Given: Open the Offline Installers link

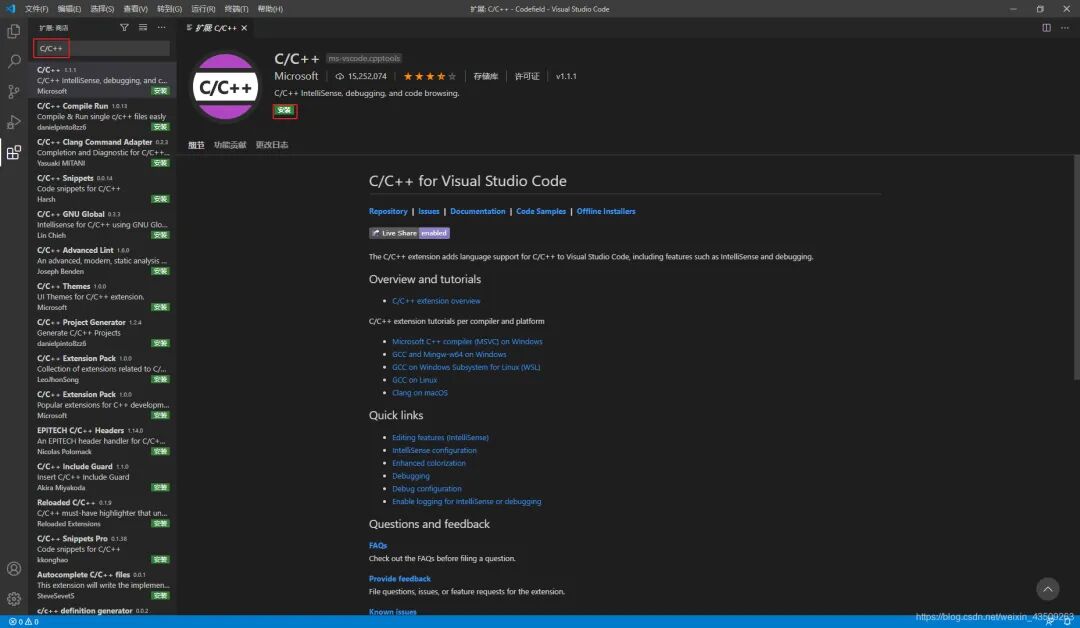Looking at the screenshot, I should (606, 211).
